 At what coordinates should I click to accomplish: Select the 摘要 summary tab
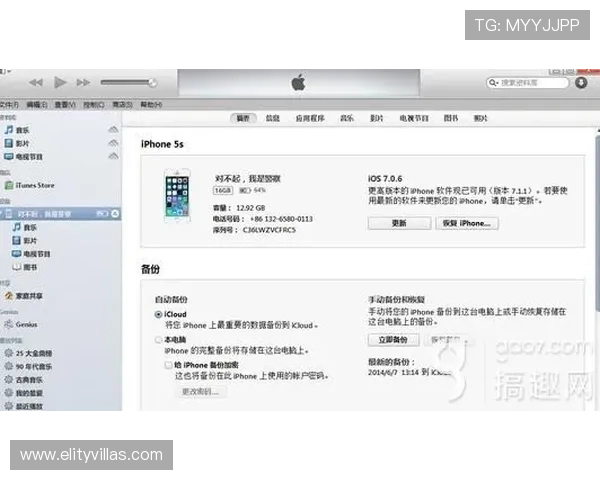coord(243,118)
